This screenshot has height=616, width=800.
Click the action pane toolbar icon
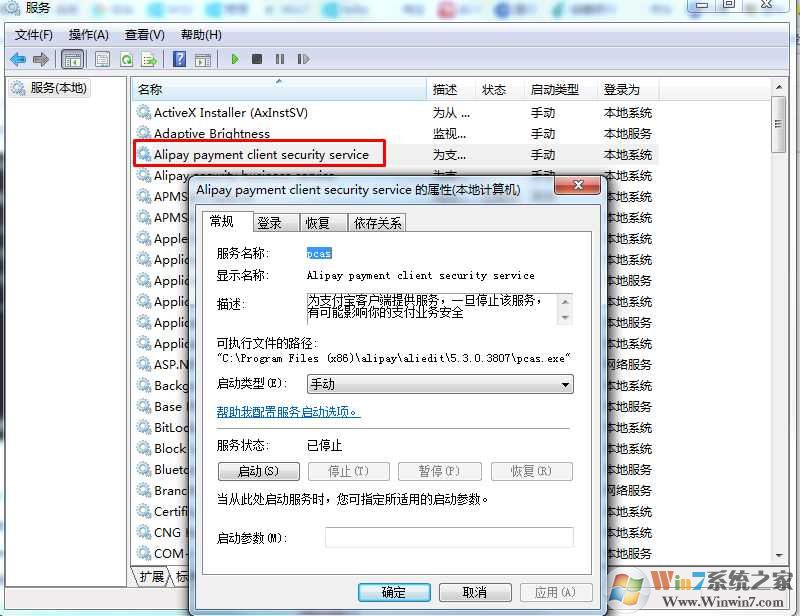point(203,60)
